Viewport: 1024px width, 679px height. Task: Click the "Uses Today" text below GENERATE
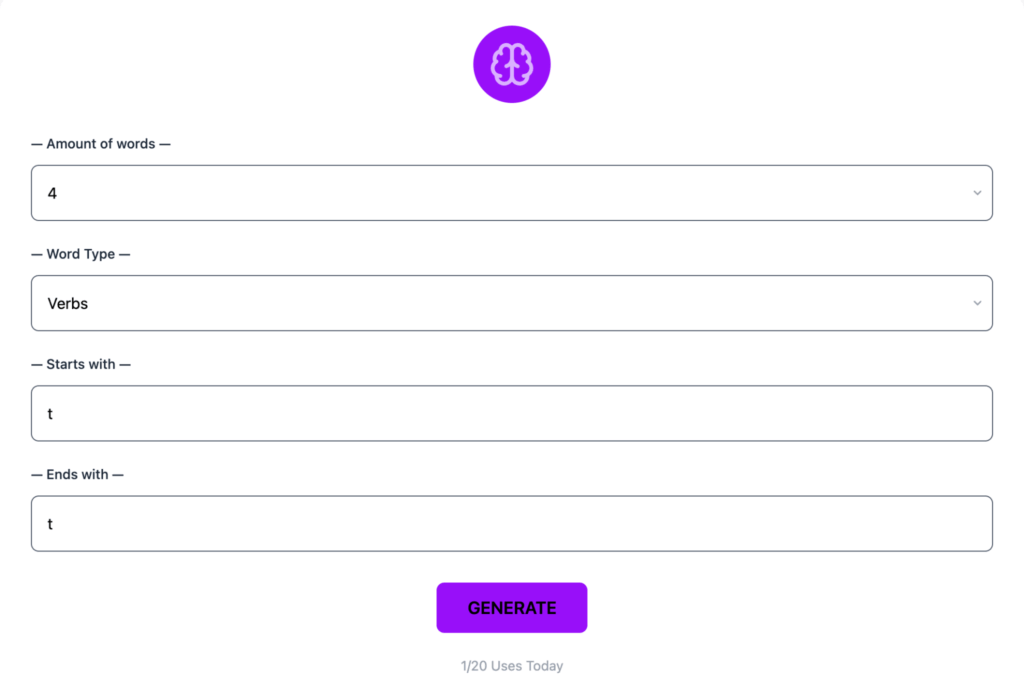click(530, 666)
